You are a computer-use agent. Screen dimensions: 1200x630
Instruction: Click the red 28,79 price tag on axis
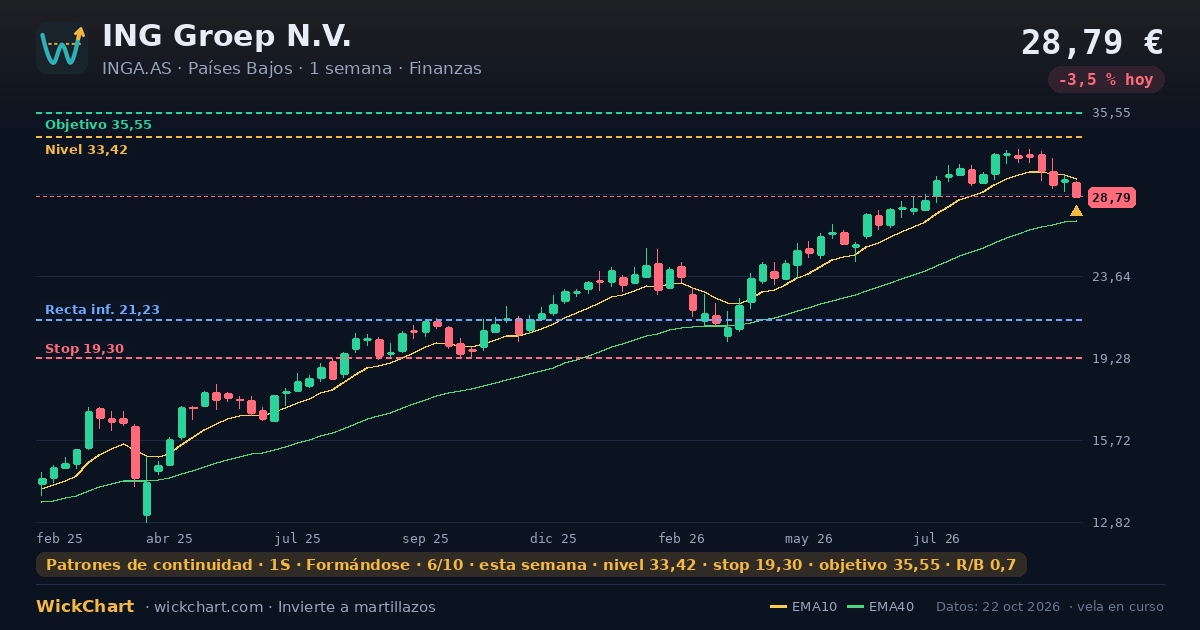(x=1111, y=198)
